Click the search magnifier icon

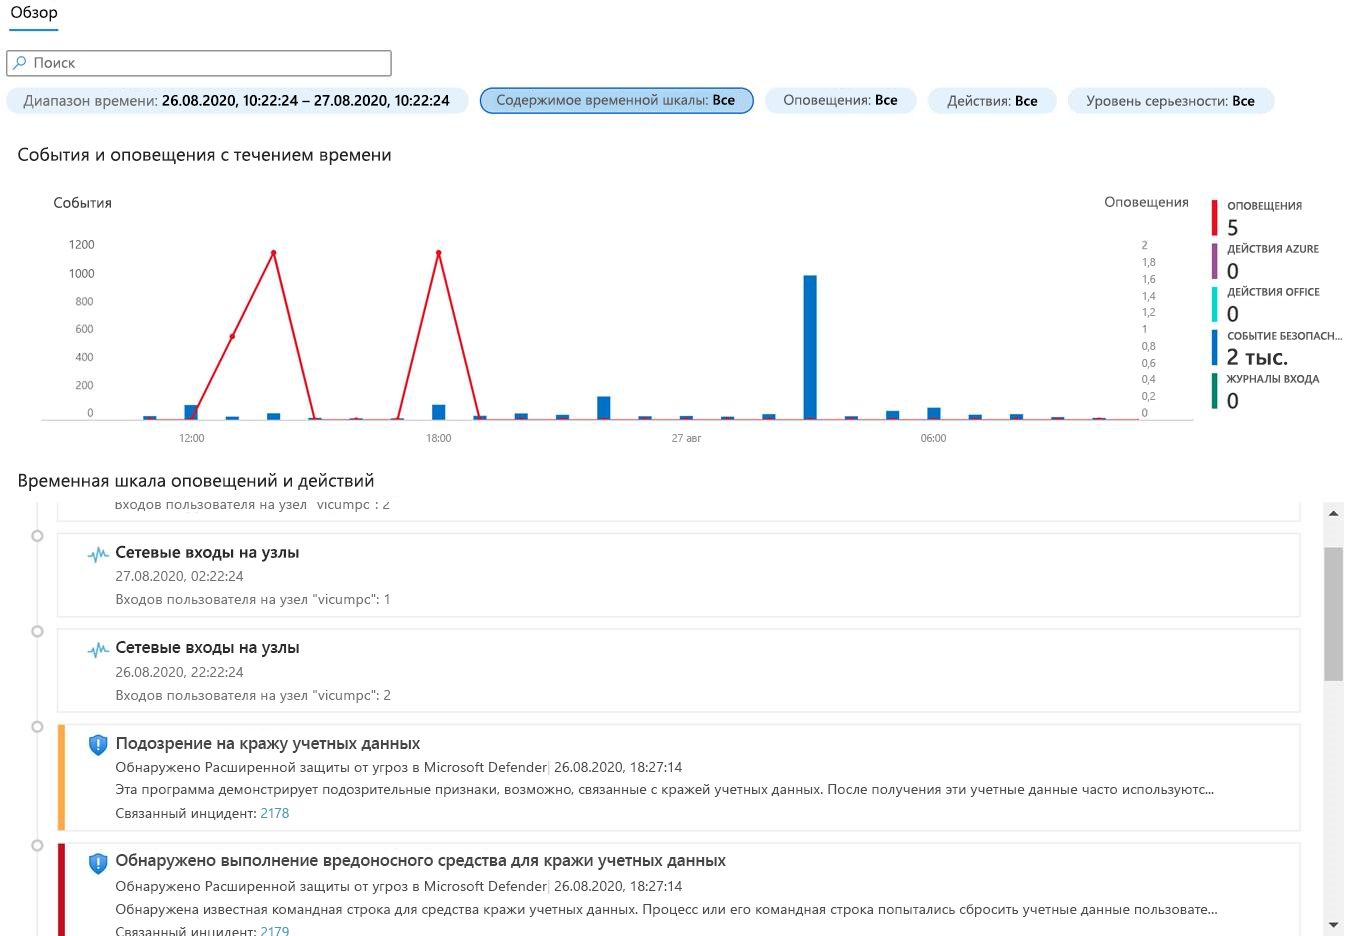20,63
